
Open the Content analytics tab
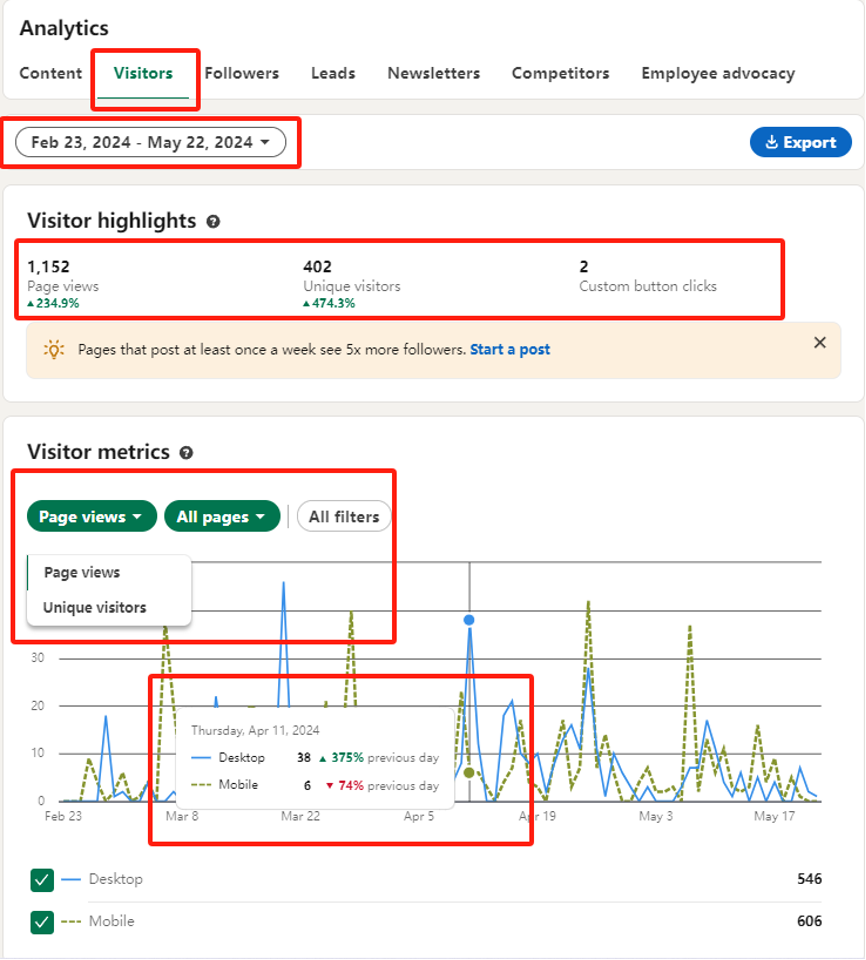[50, 73]
